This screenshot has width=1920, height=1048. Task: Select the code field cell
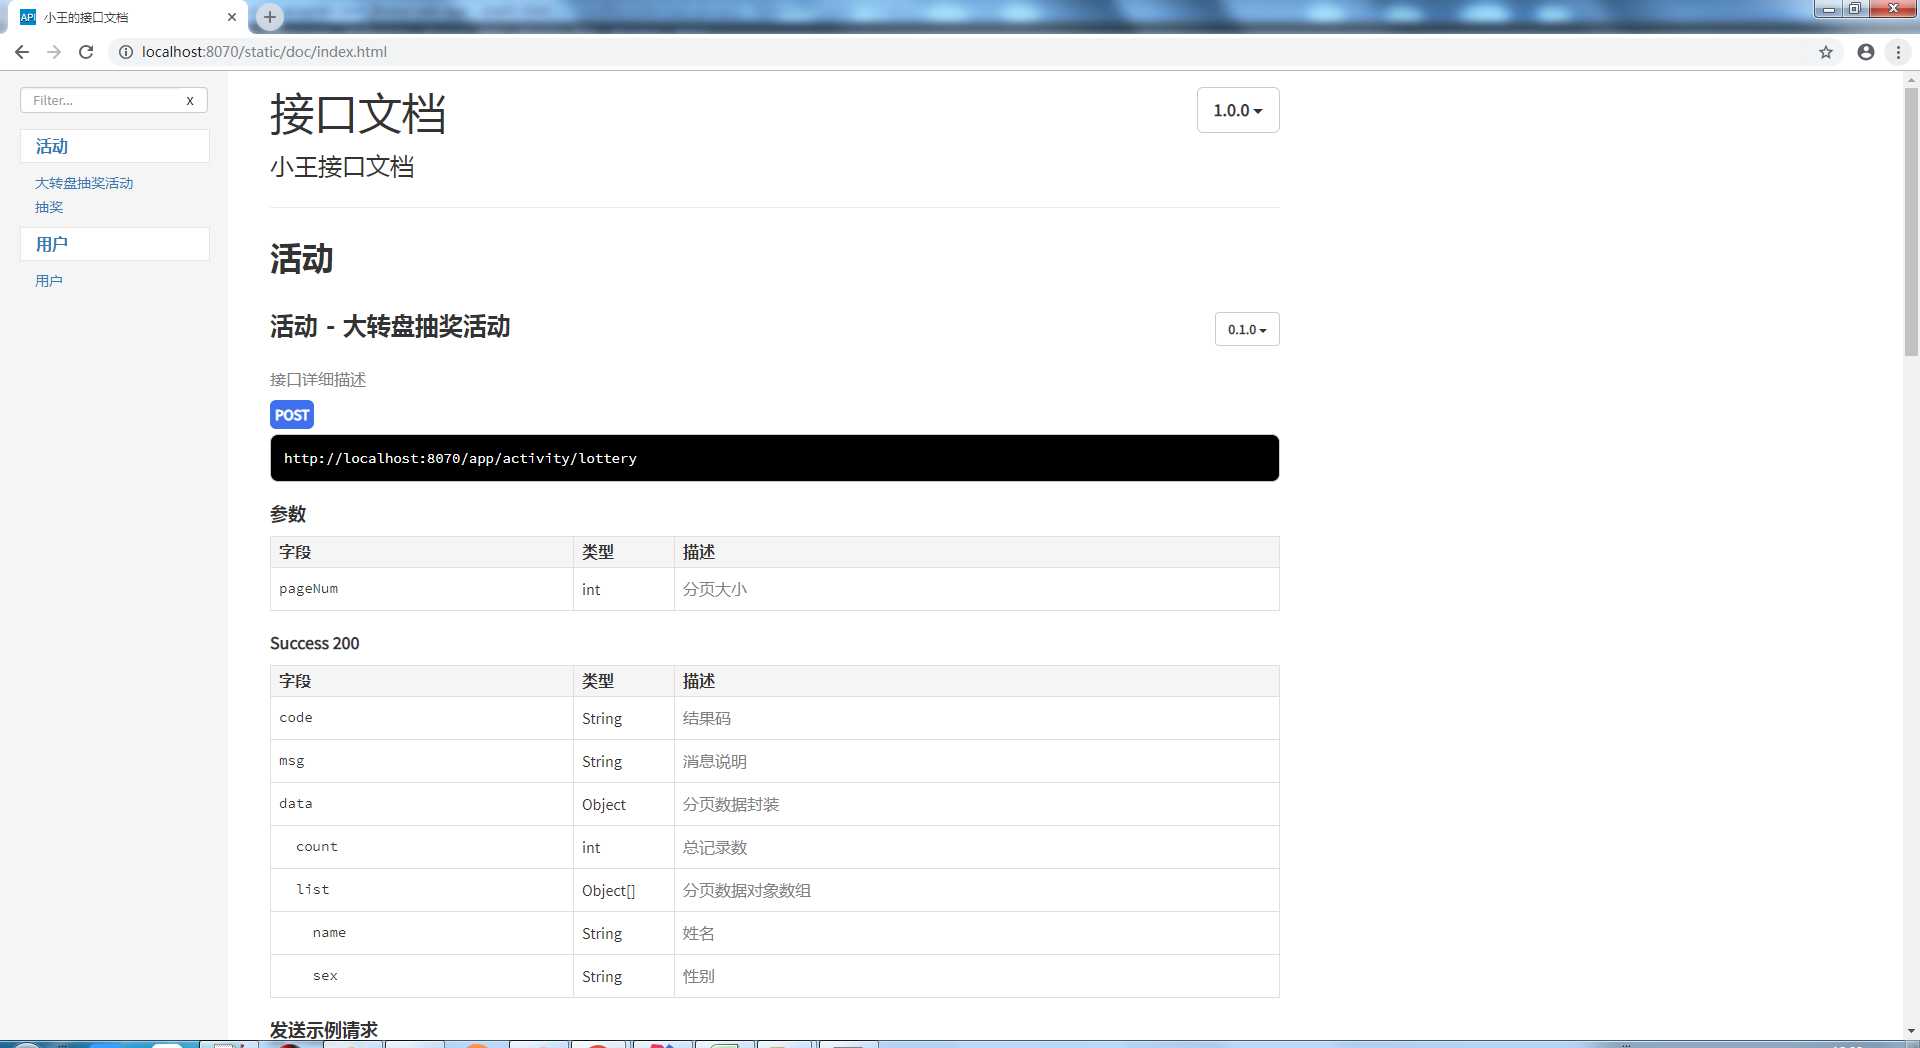pyautogui.click(x=422, y=718)
